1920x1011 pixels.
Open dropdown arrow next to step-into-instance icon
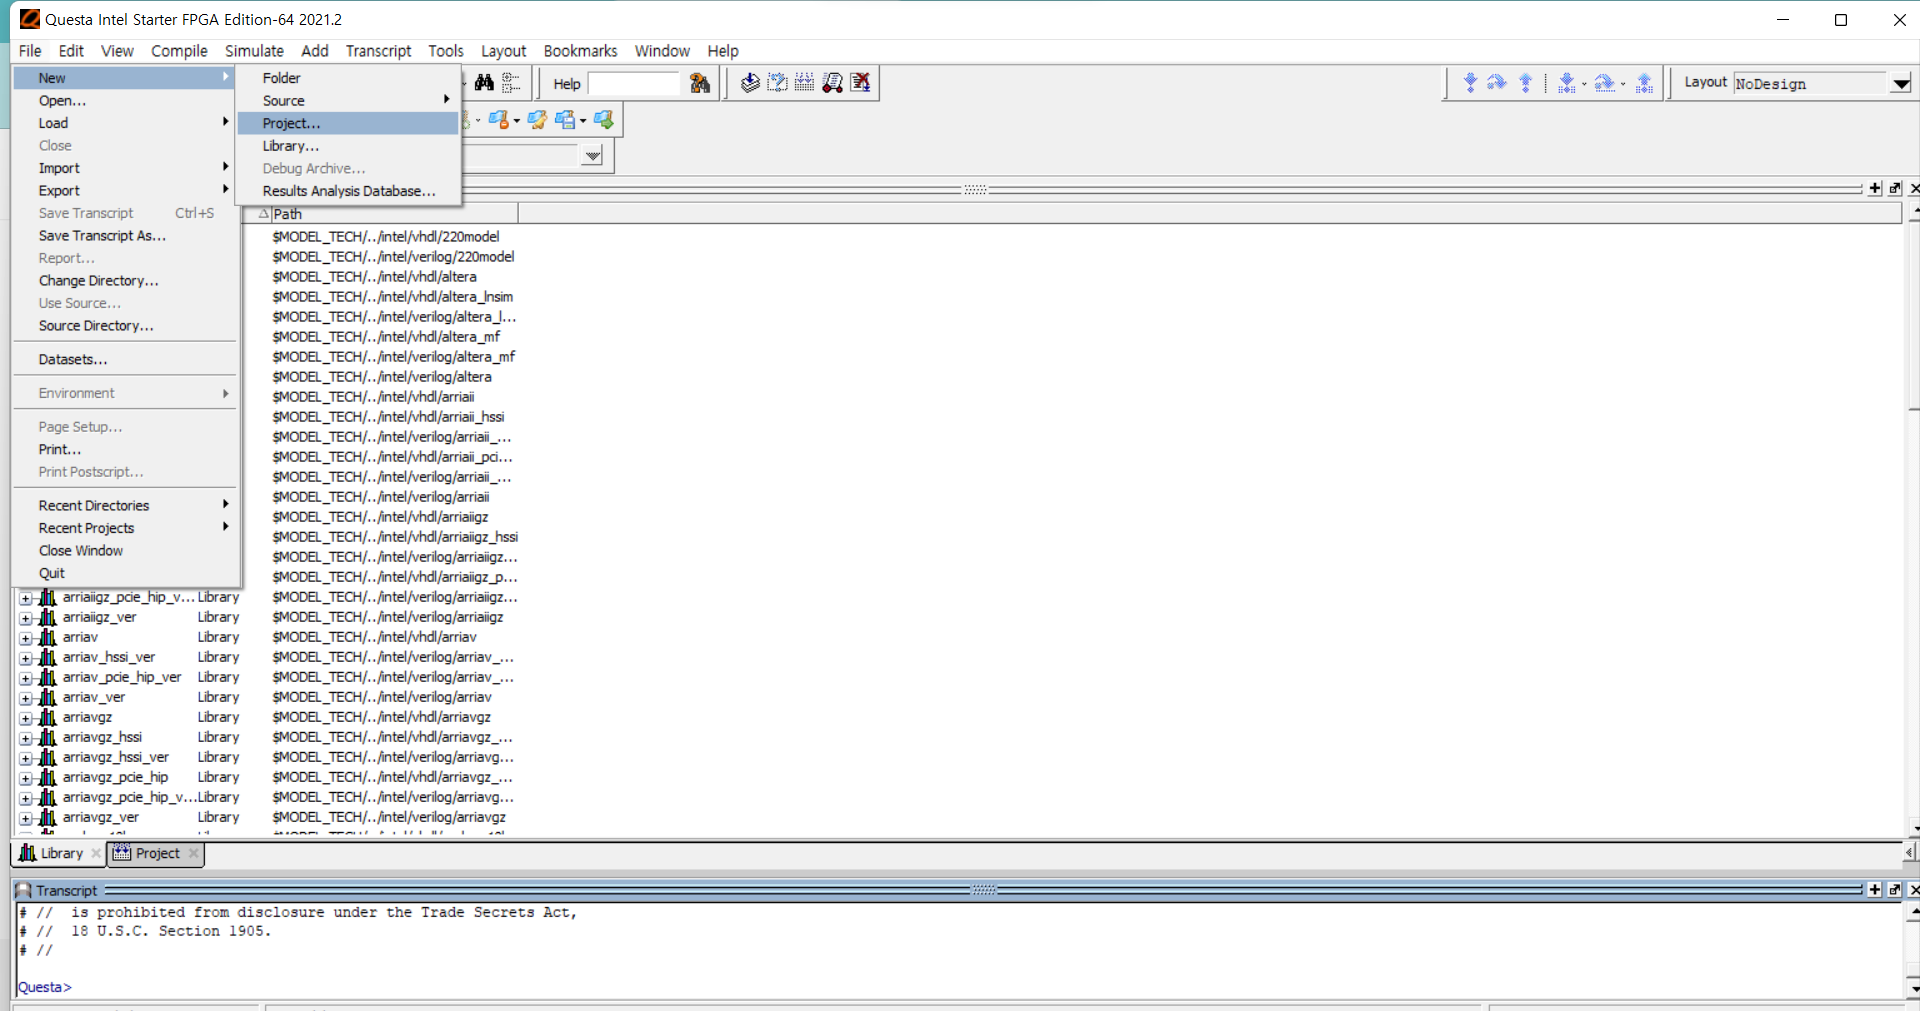pyautogui.click(x=1584, y=84)
